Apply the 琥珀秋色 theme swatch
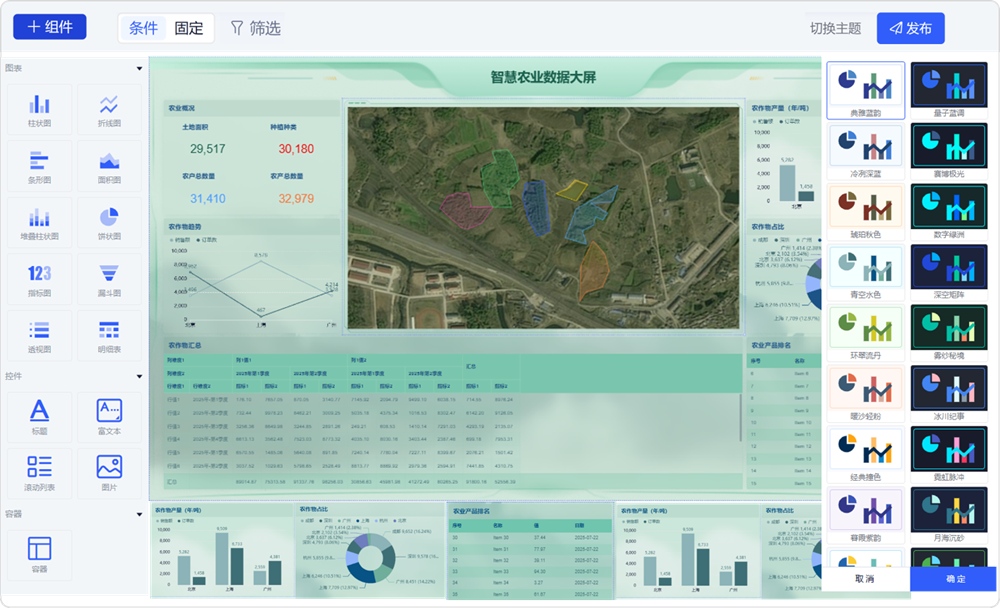 865,212
